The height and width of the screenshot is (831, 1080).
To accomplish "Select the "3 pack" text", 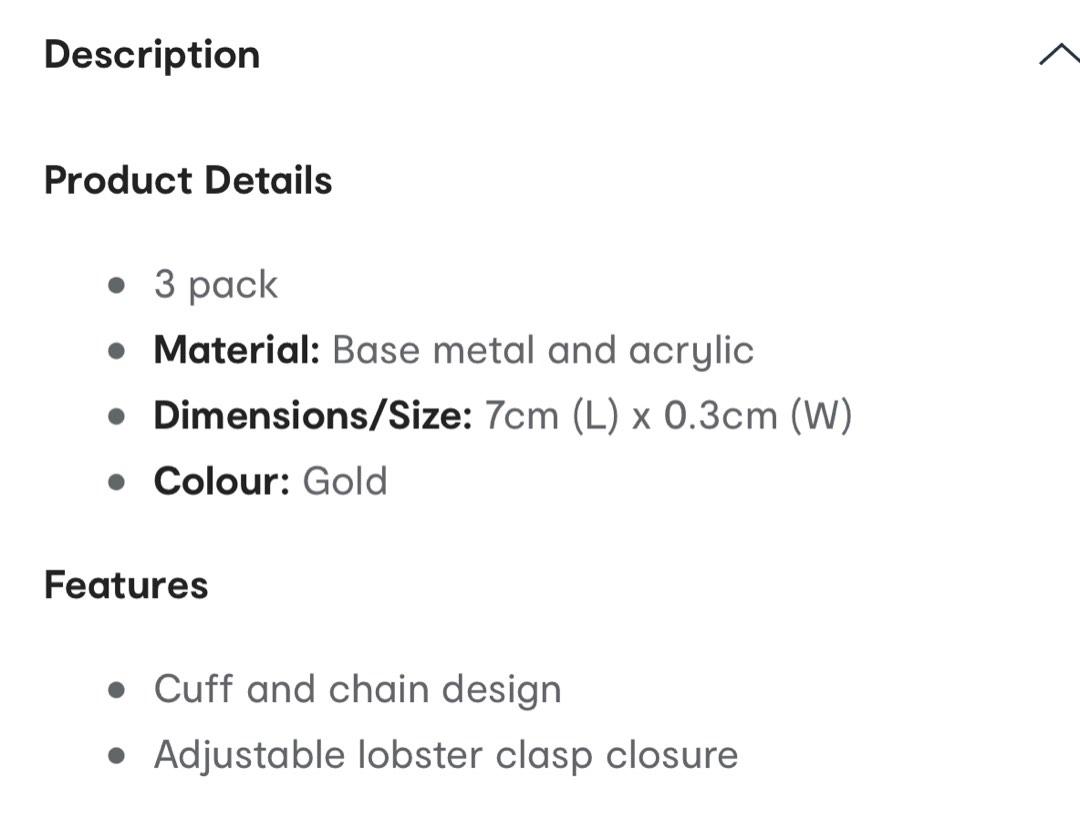I will (x=215, y=286).
